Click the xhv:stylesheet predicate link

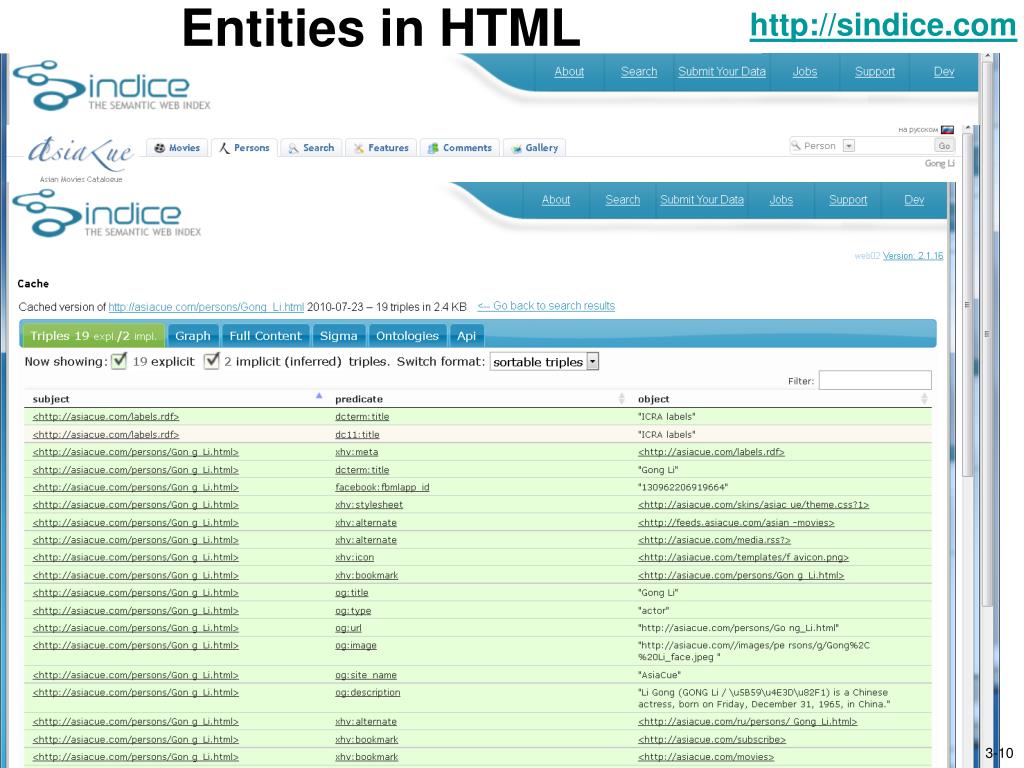(x=369, y=505)
